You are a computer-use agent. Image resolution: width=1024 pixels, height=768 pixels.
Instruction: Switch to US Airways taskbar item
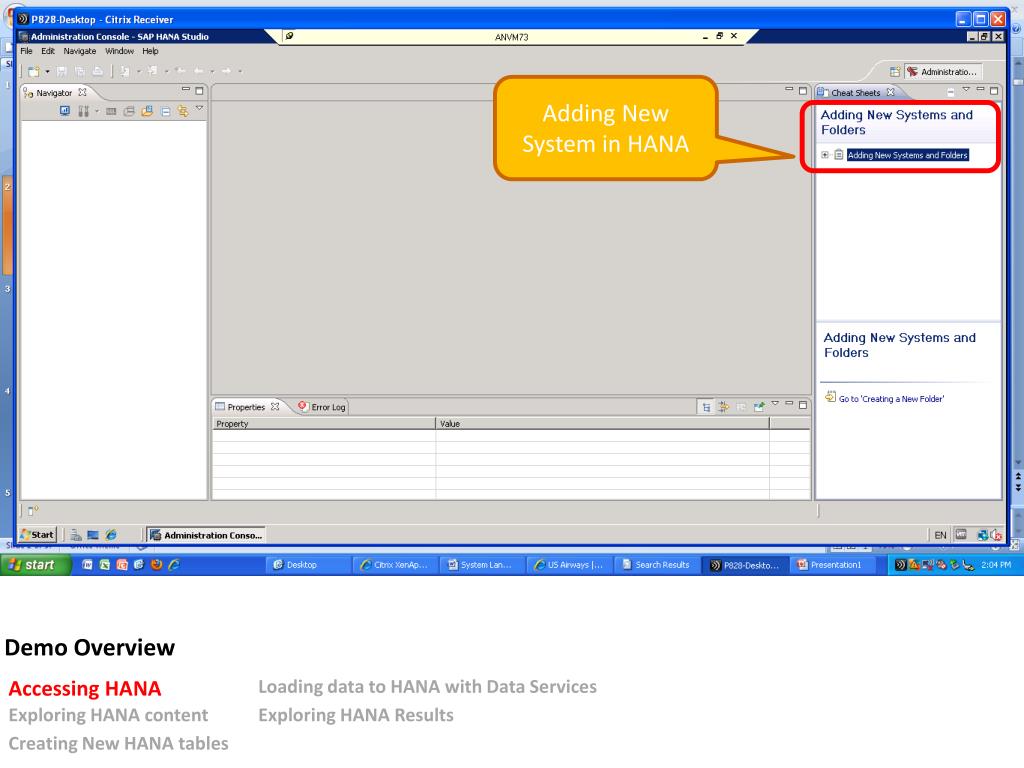568,565
